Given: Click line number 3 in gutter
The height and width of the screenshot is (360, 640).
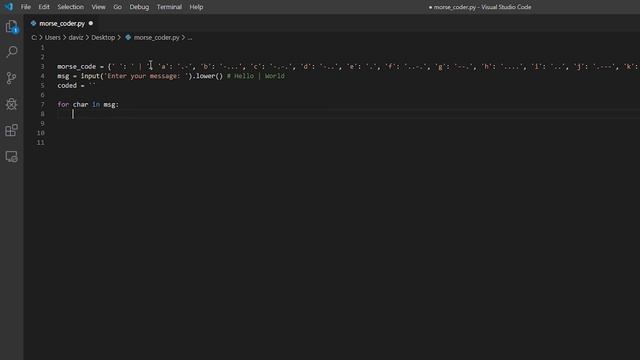Looking at the screenshot, I should point(42,67).
